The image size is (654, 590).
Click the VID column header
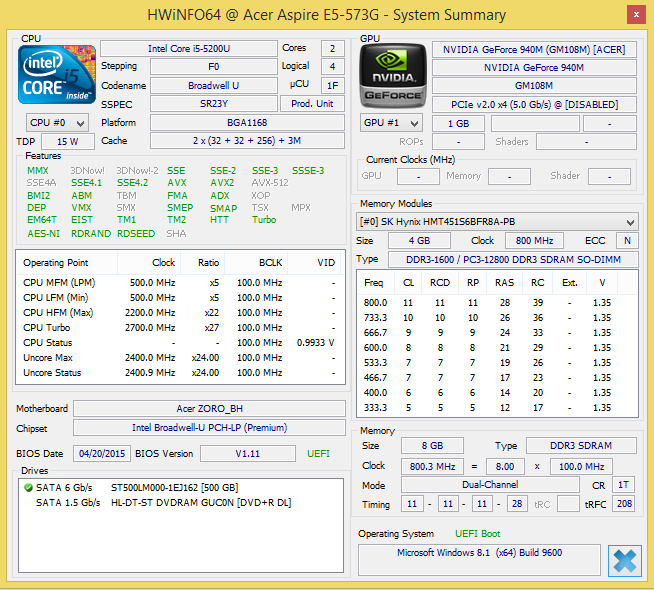click(314, 263)
